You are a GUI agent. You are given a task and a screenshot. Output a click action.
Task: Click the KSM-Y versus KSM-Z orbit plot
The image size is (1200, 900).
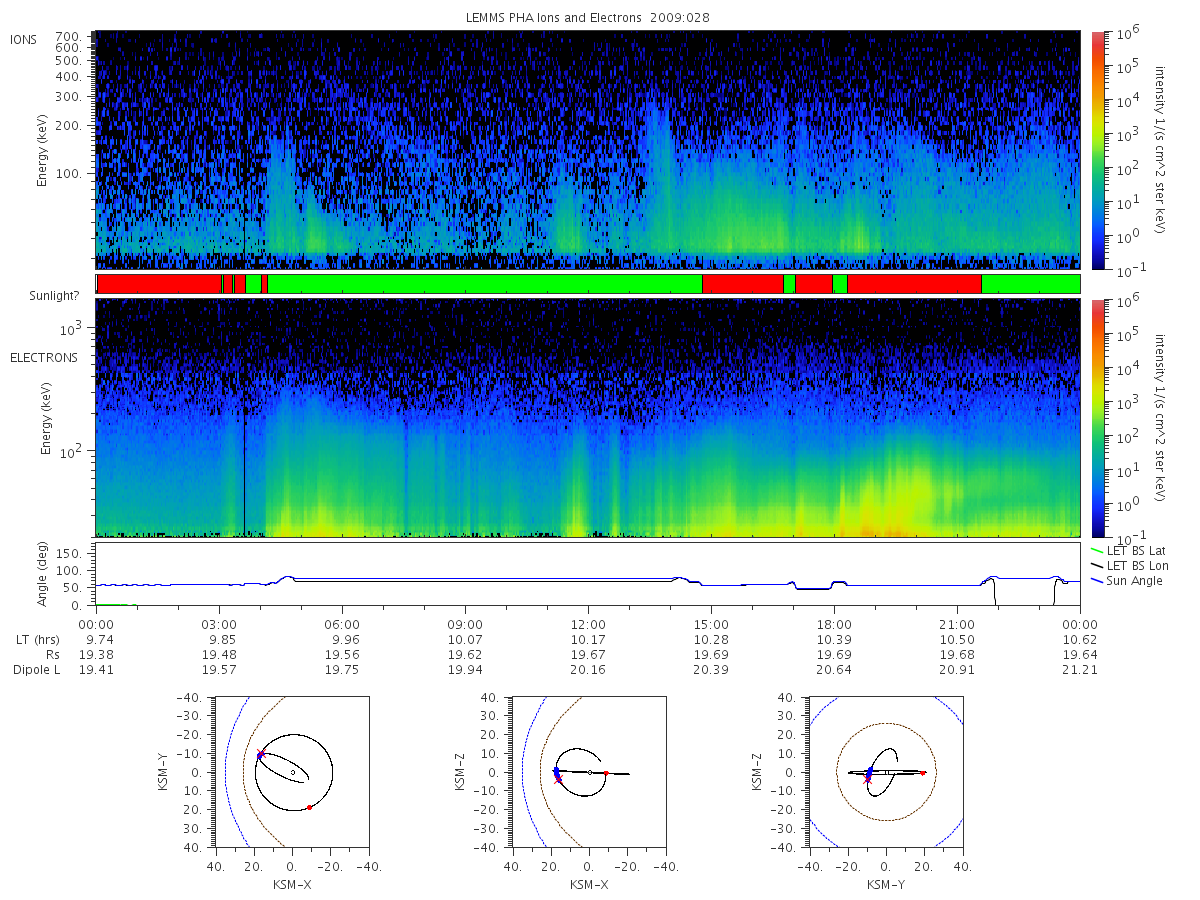click(x=886, y=772)
